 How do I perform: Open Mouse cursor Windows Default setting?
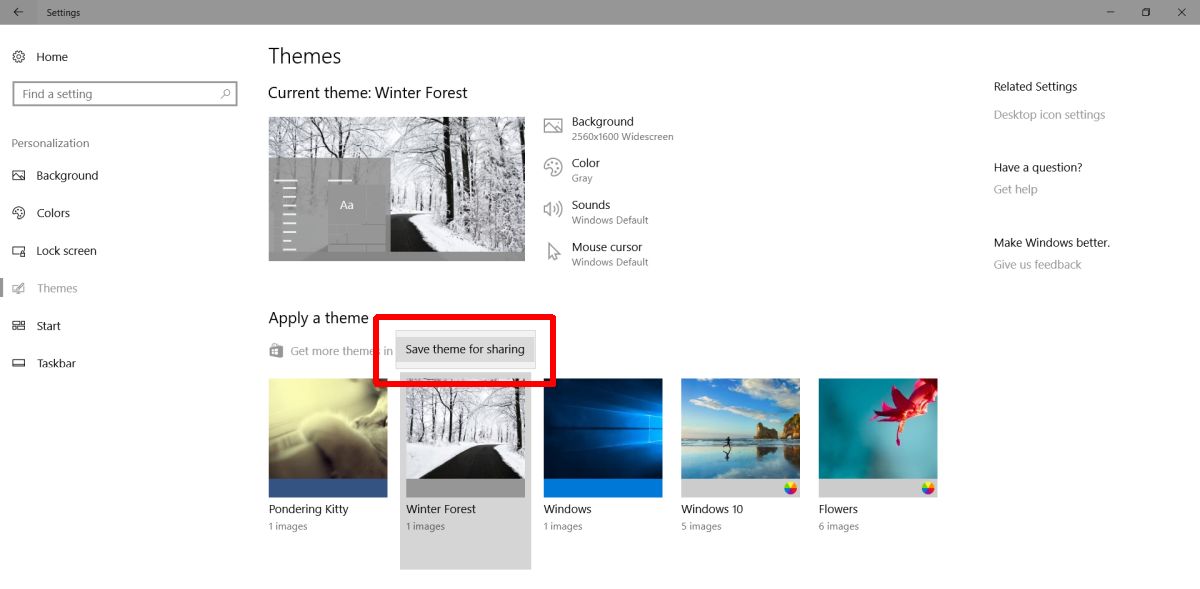610,254
